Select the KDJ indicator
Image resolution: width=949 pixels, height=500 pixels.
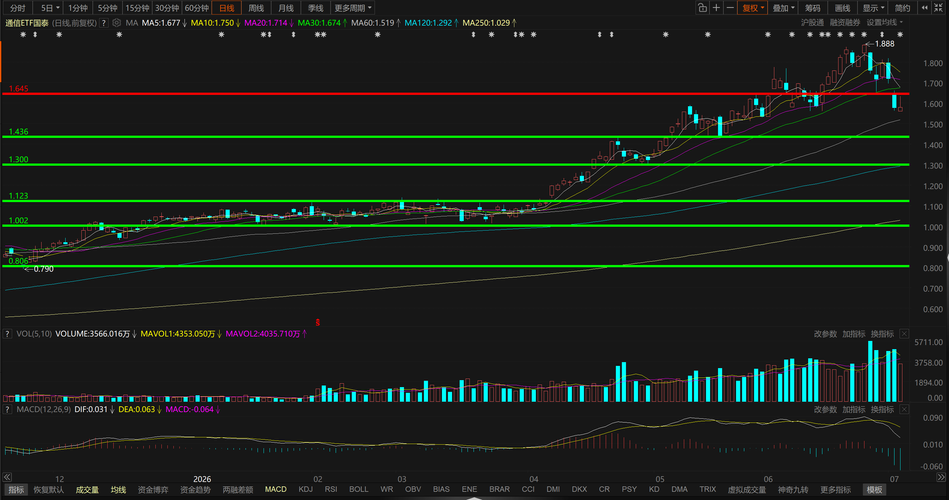tap(306, 490)
